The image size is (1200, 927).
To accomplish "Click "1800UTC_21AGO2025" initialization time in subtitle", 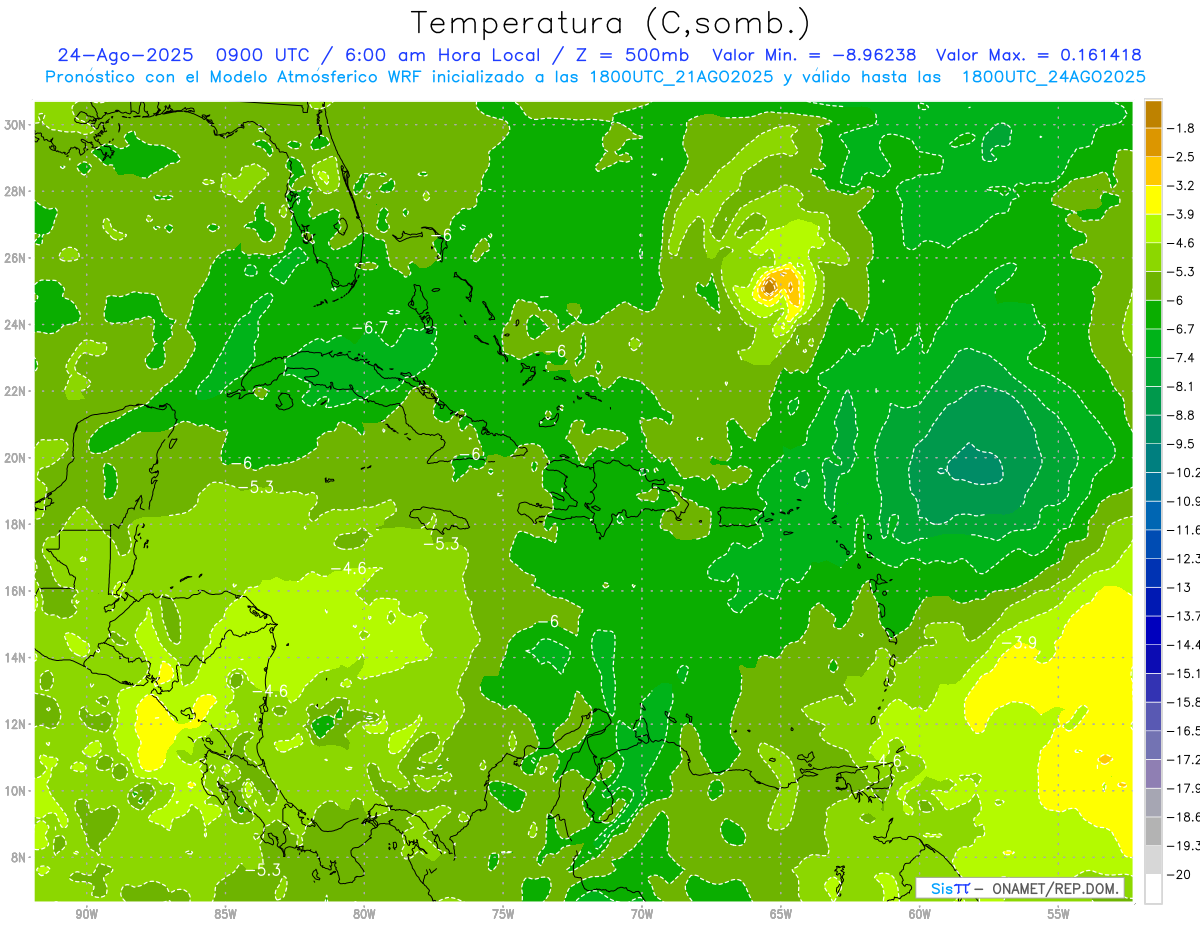I will (x=678, y=76).
